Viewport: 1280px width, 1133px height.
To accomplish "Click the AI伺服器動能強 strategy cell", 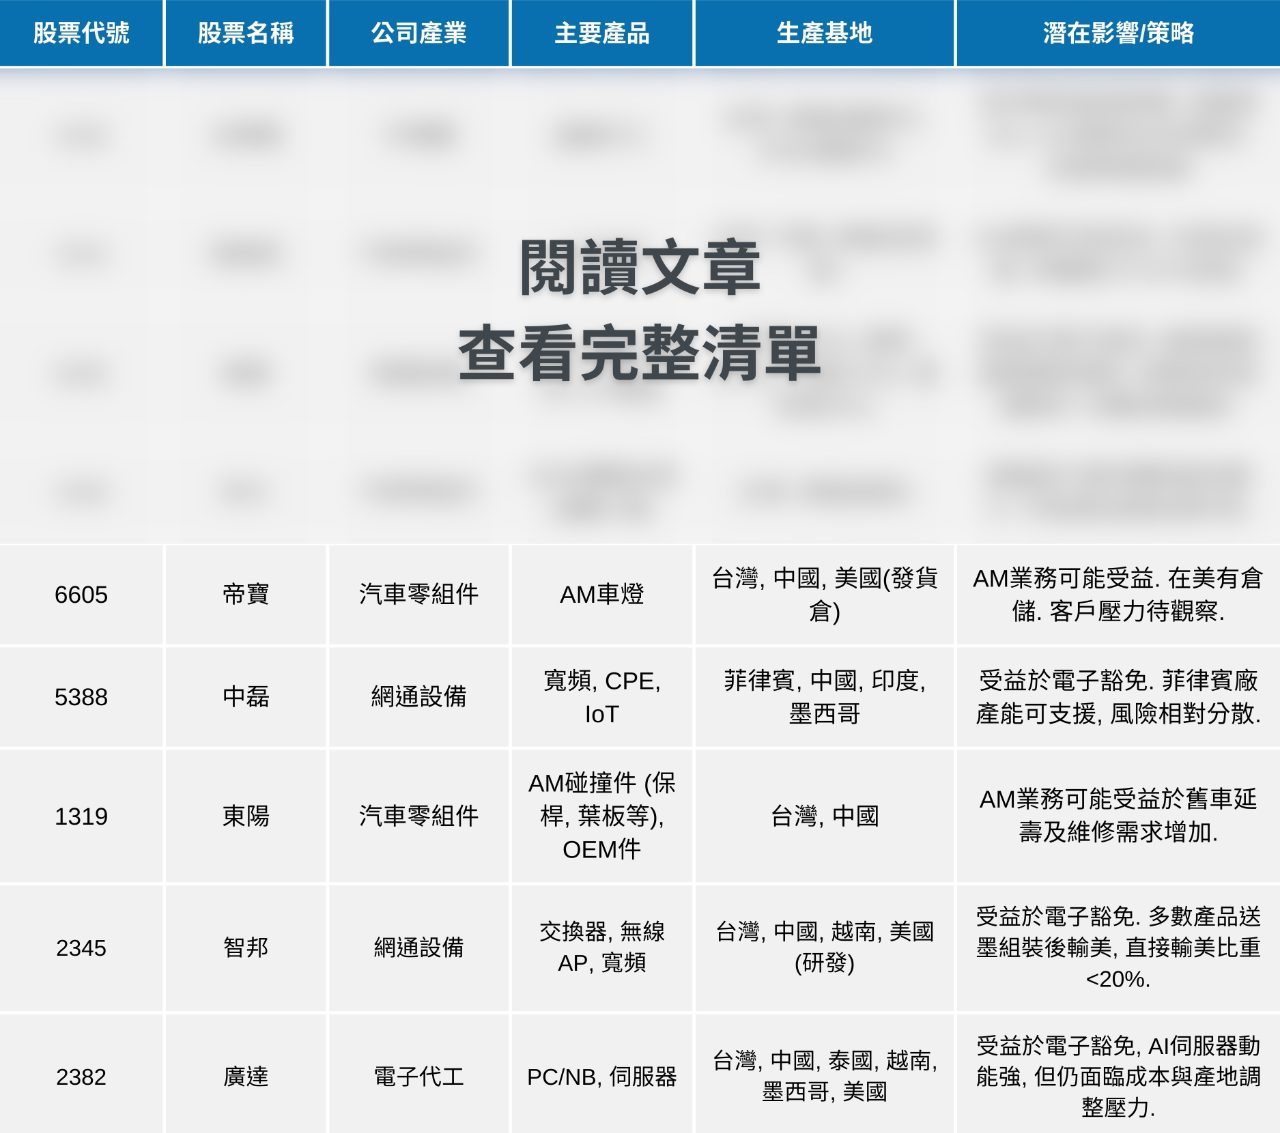I will pyautogui.click(x=1118, y=1076).
